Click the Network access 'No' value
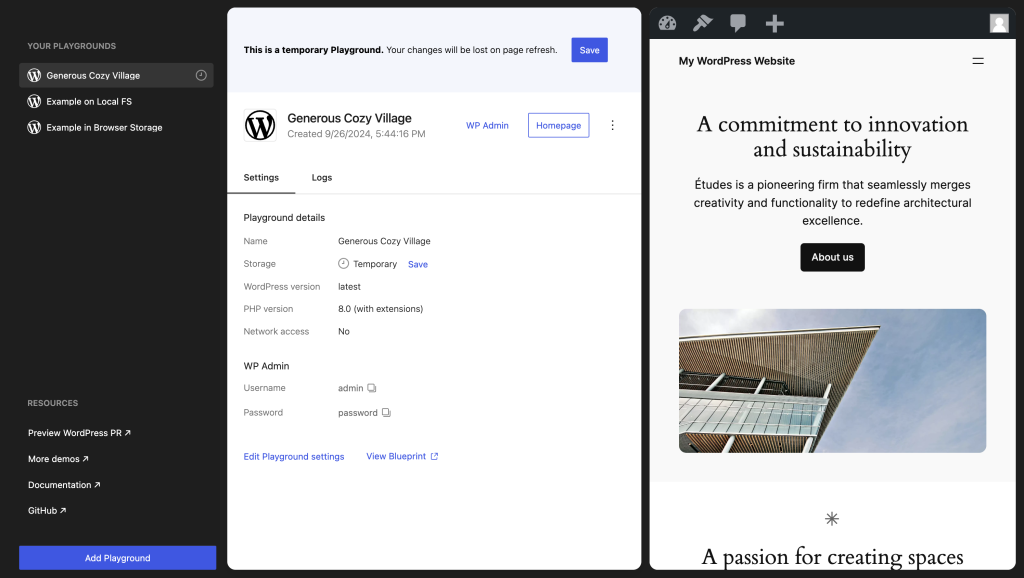 tap(344, 332)
